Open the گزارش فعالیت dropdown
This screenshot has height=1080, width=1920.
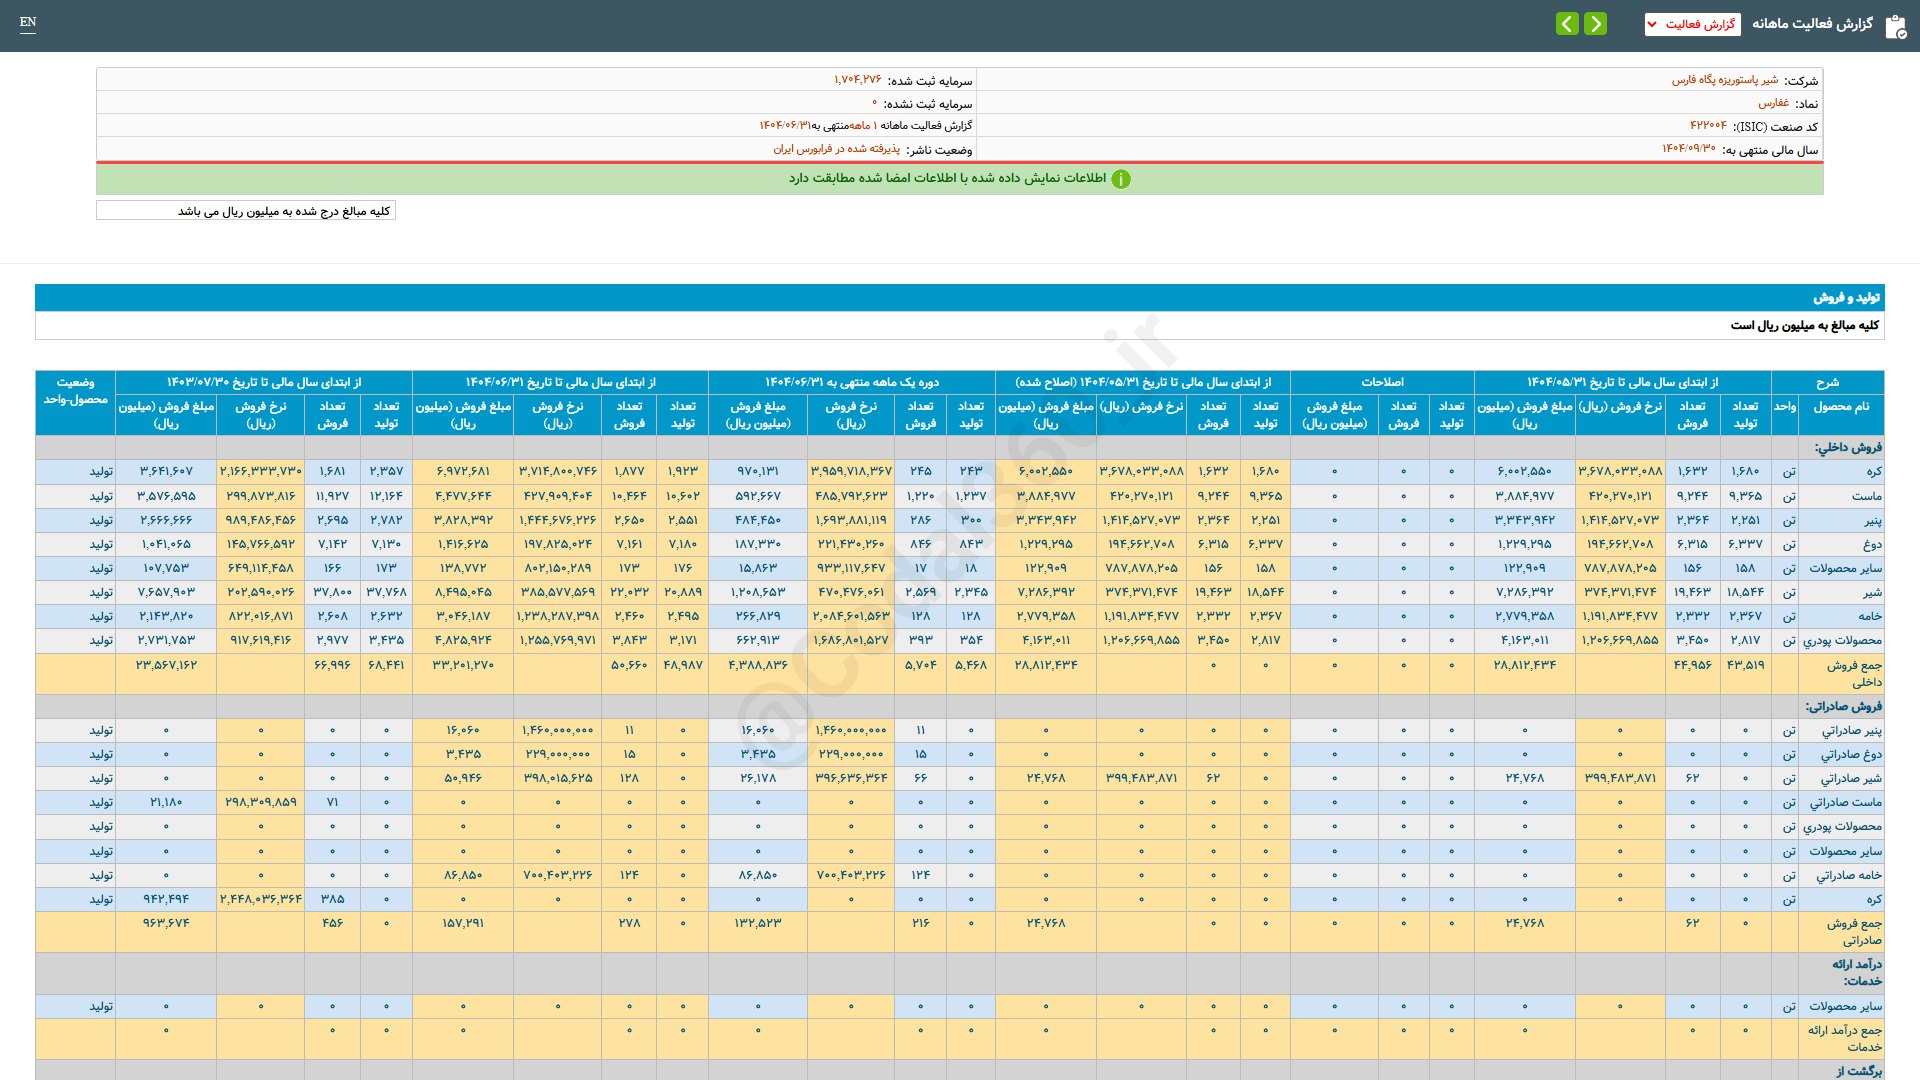click(x=1692, y=24)
